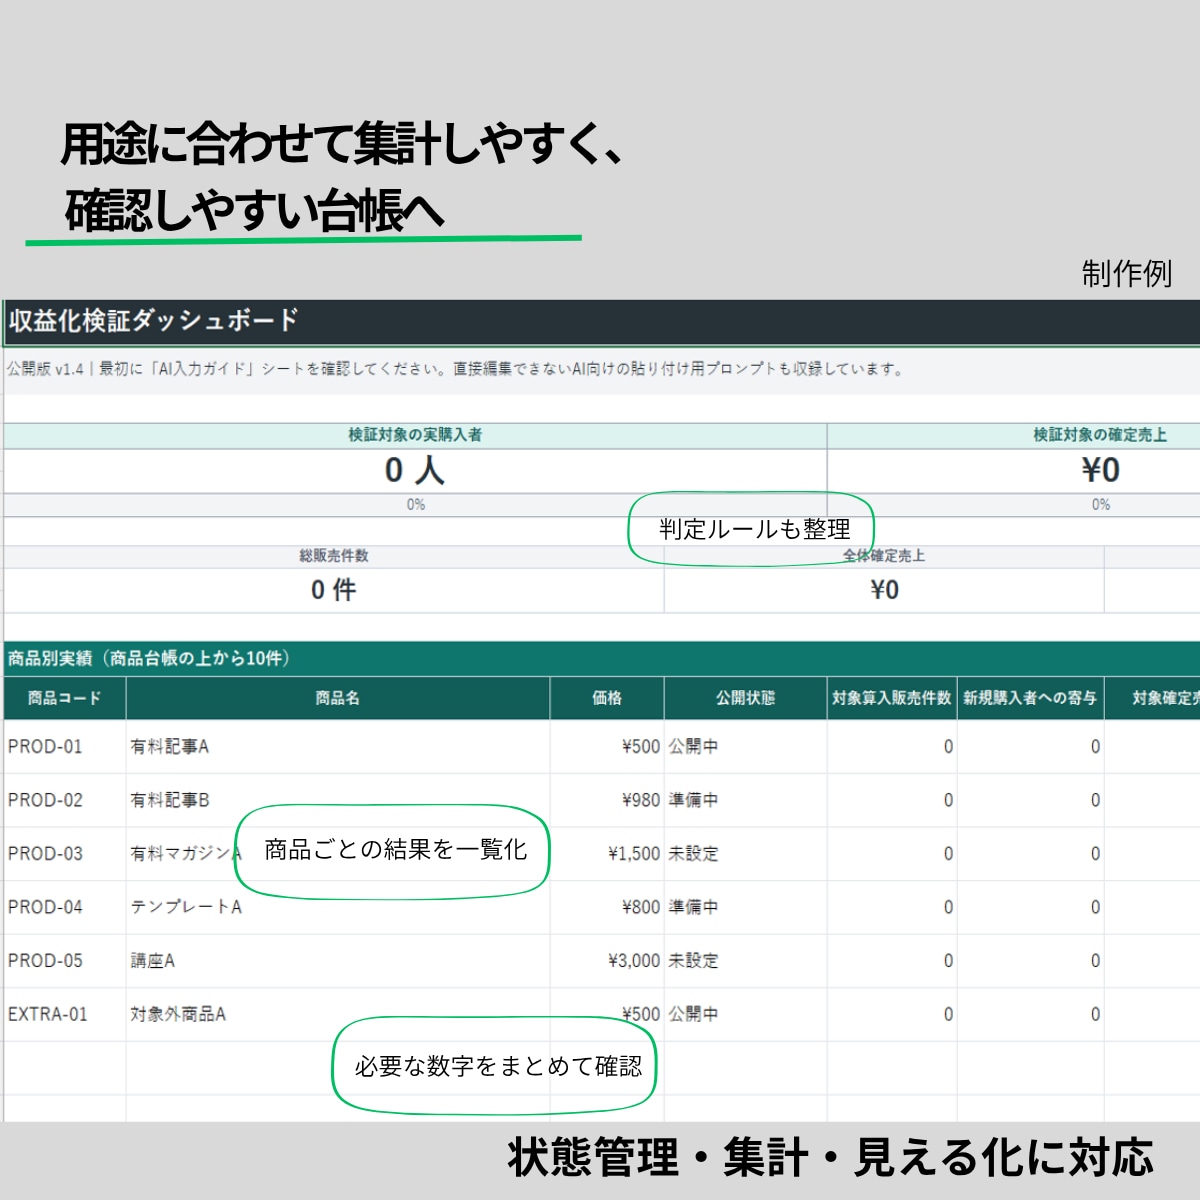Select PROD-01 対象算入販売件数 value 0

(x=892, y=747)
